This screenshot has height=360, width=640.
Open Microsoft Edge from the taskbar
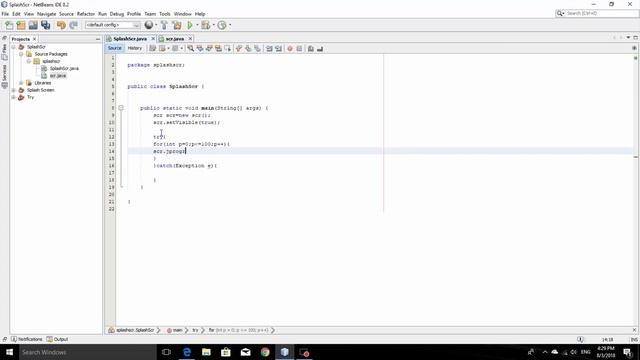tap(187, 352)
